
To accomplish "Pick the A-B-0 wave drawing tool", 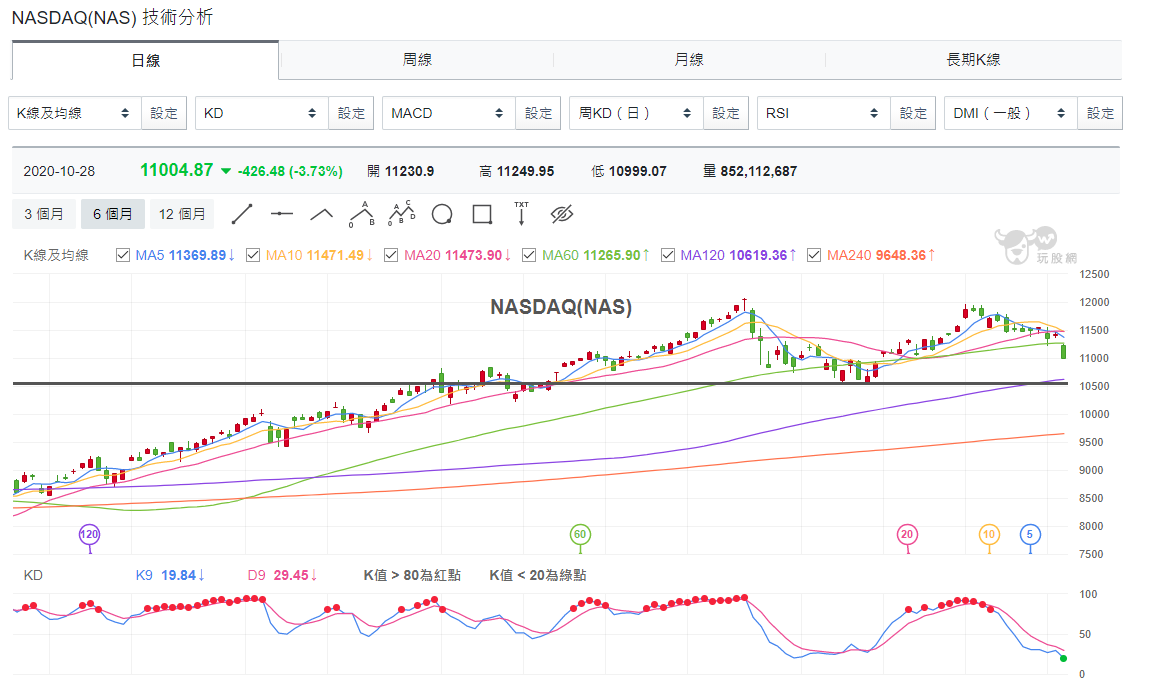I will click(x=361, y=214).
